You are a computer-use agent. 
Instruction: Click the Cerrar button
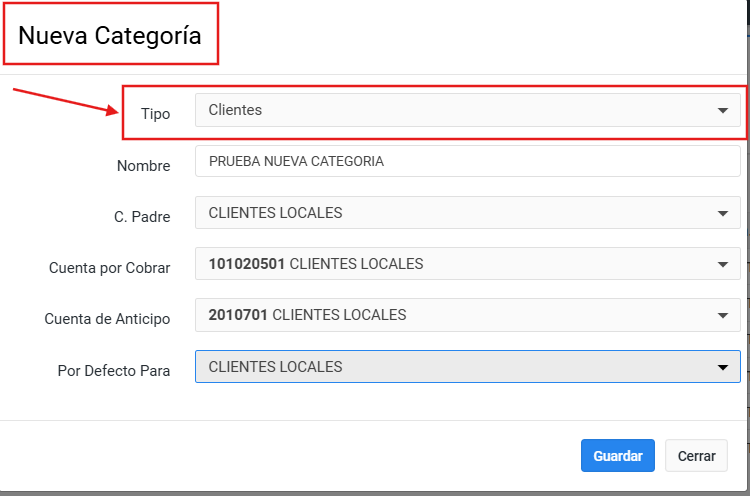696,456
